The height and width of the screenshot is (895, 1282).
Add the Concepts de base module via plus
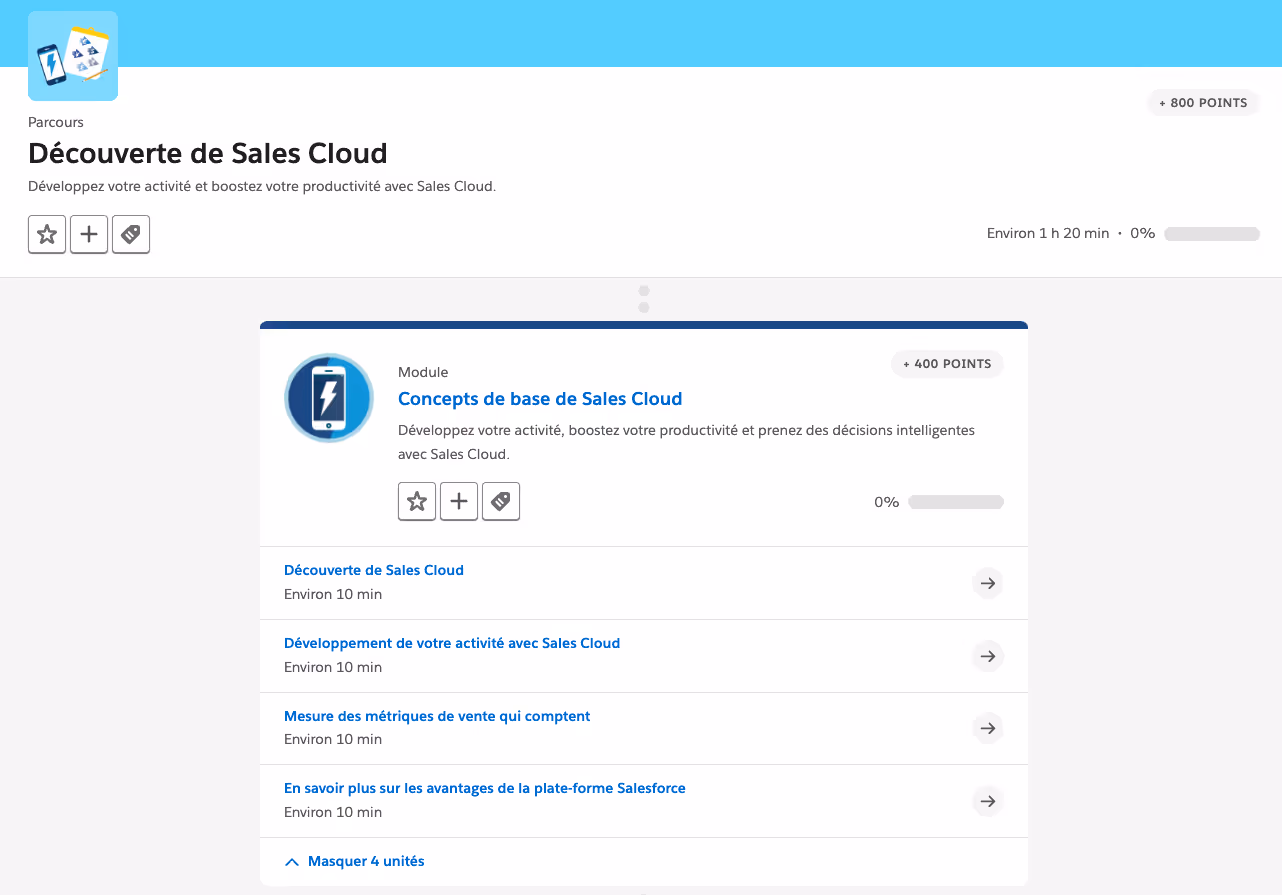coord(459,501)
